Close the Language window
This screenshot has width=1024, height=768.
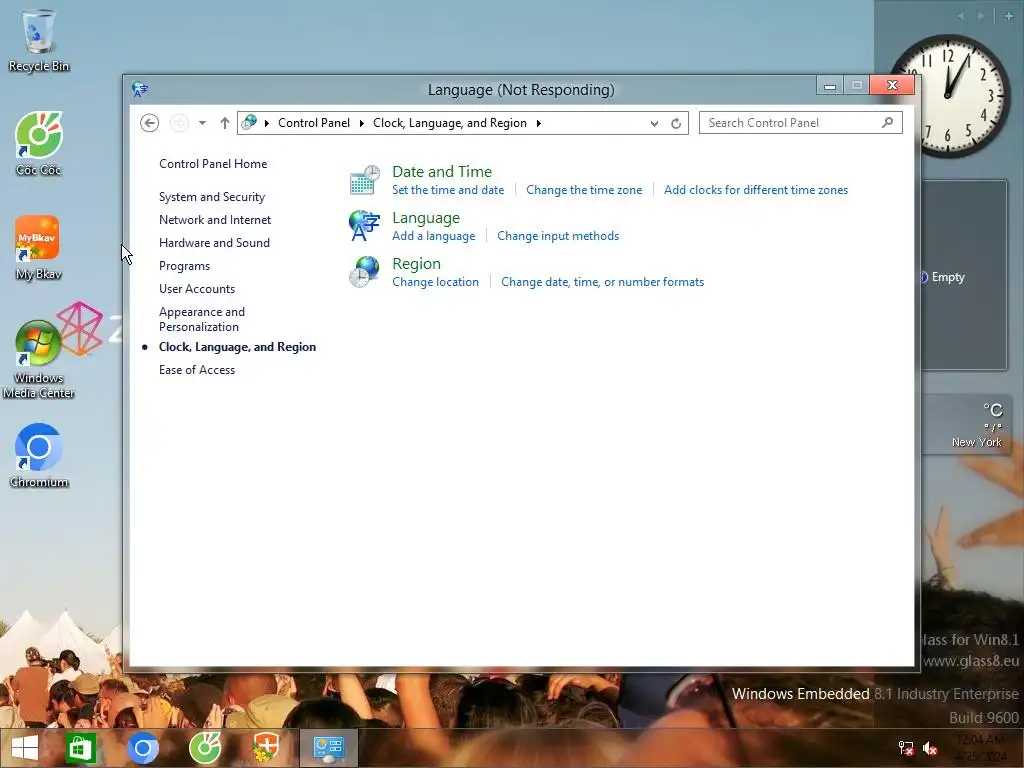pyautogui.click(x=891, y=86)
